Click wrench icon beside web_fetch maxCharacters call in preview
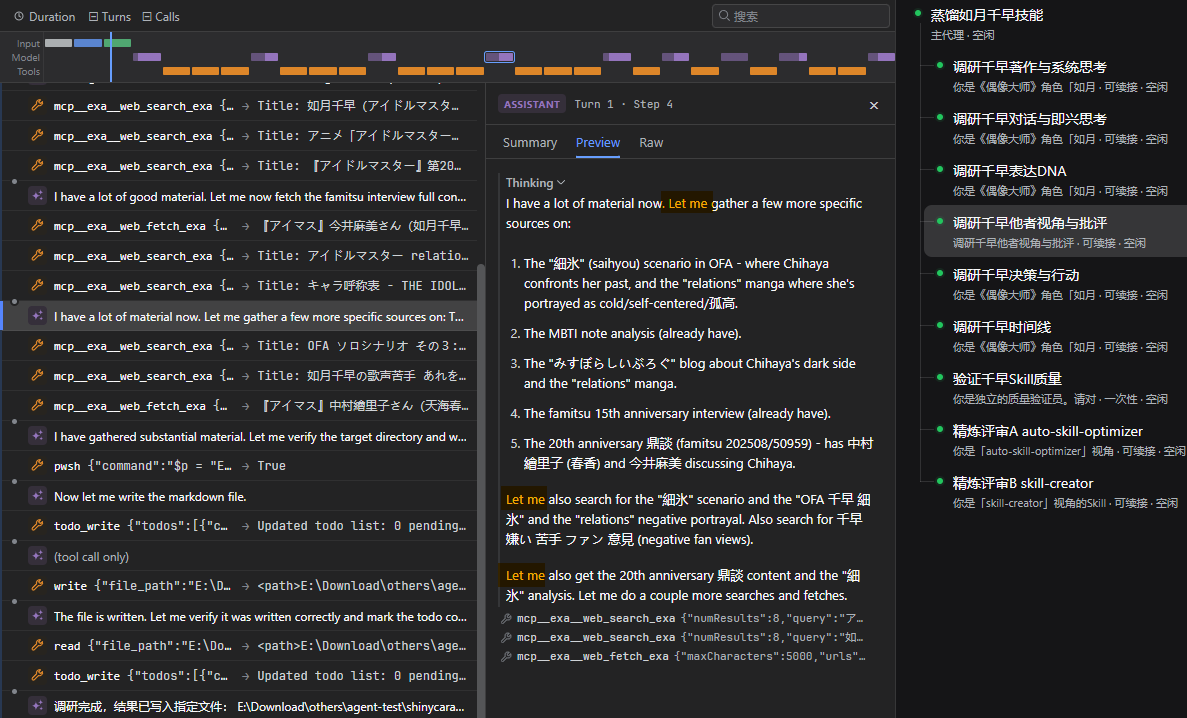Viewport: 1187px width, 718px height. [506, 657]
